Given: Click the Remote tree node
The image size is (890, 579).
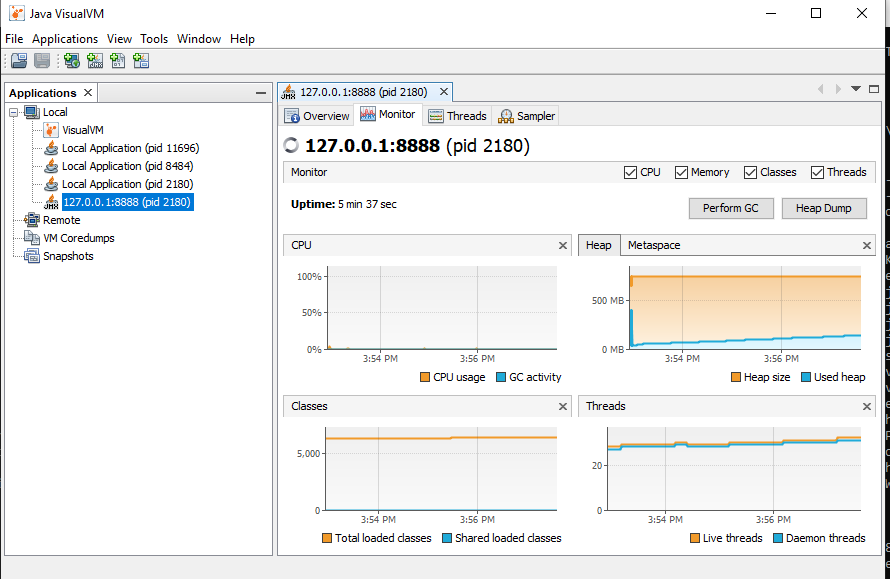Looking at the screenshot, I should click(x=61, y=220).
